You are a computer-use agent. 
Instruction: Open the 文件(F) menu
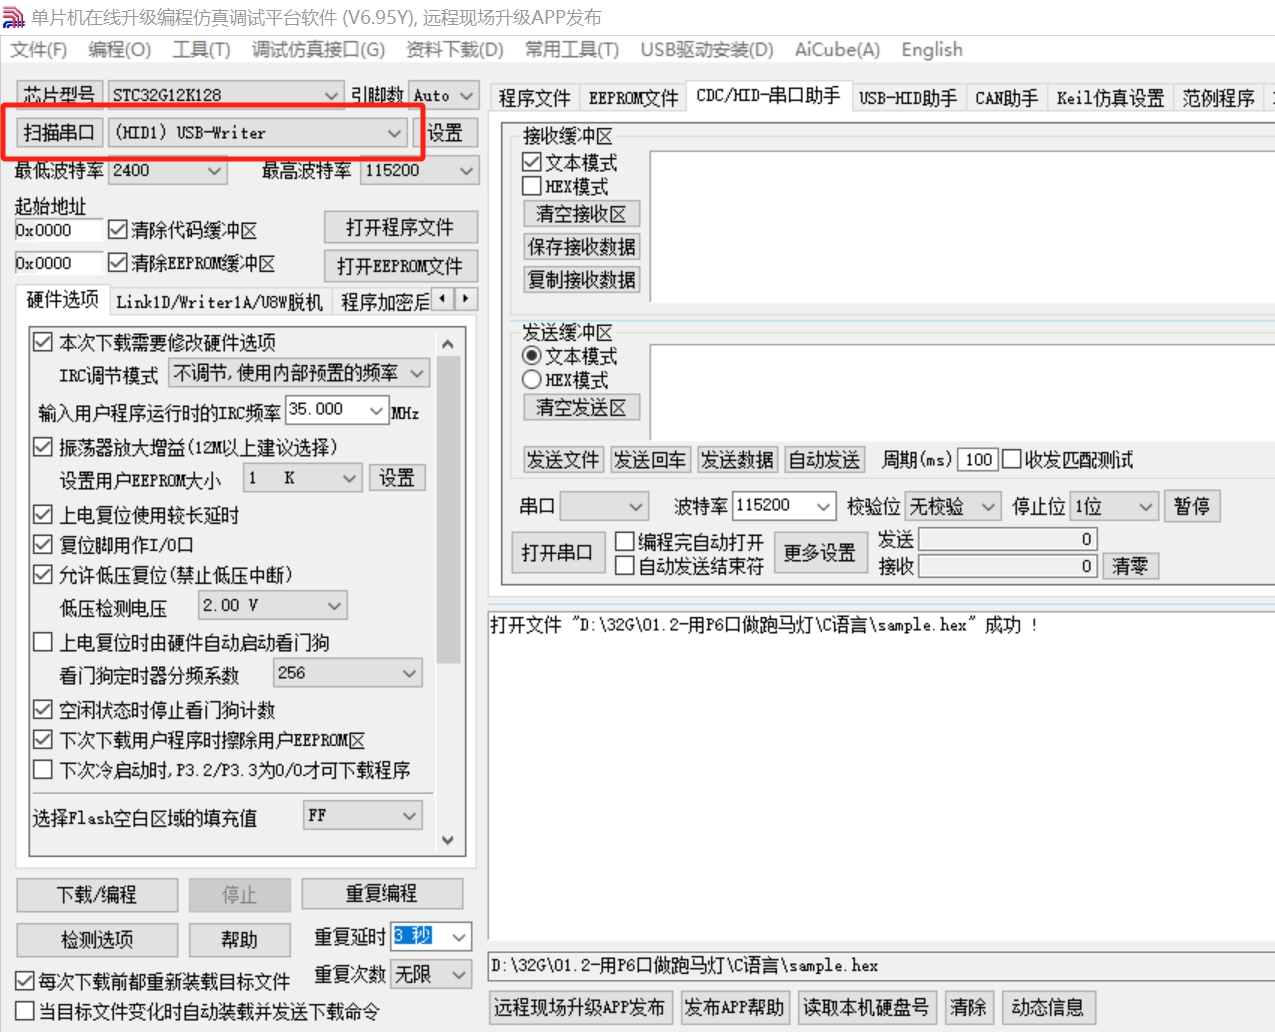(39, 50)
